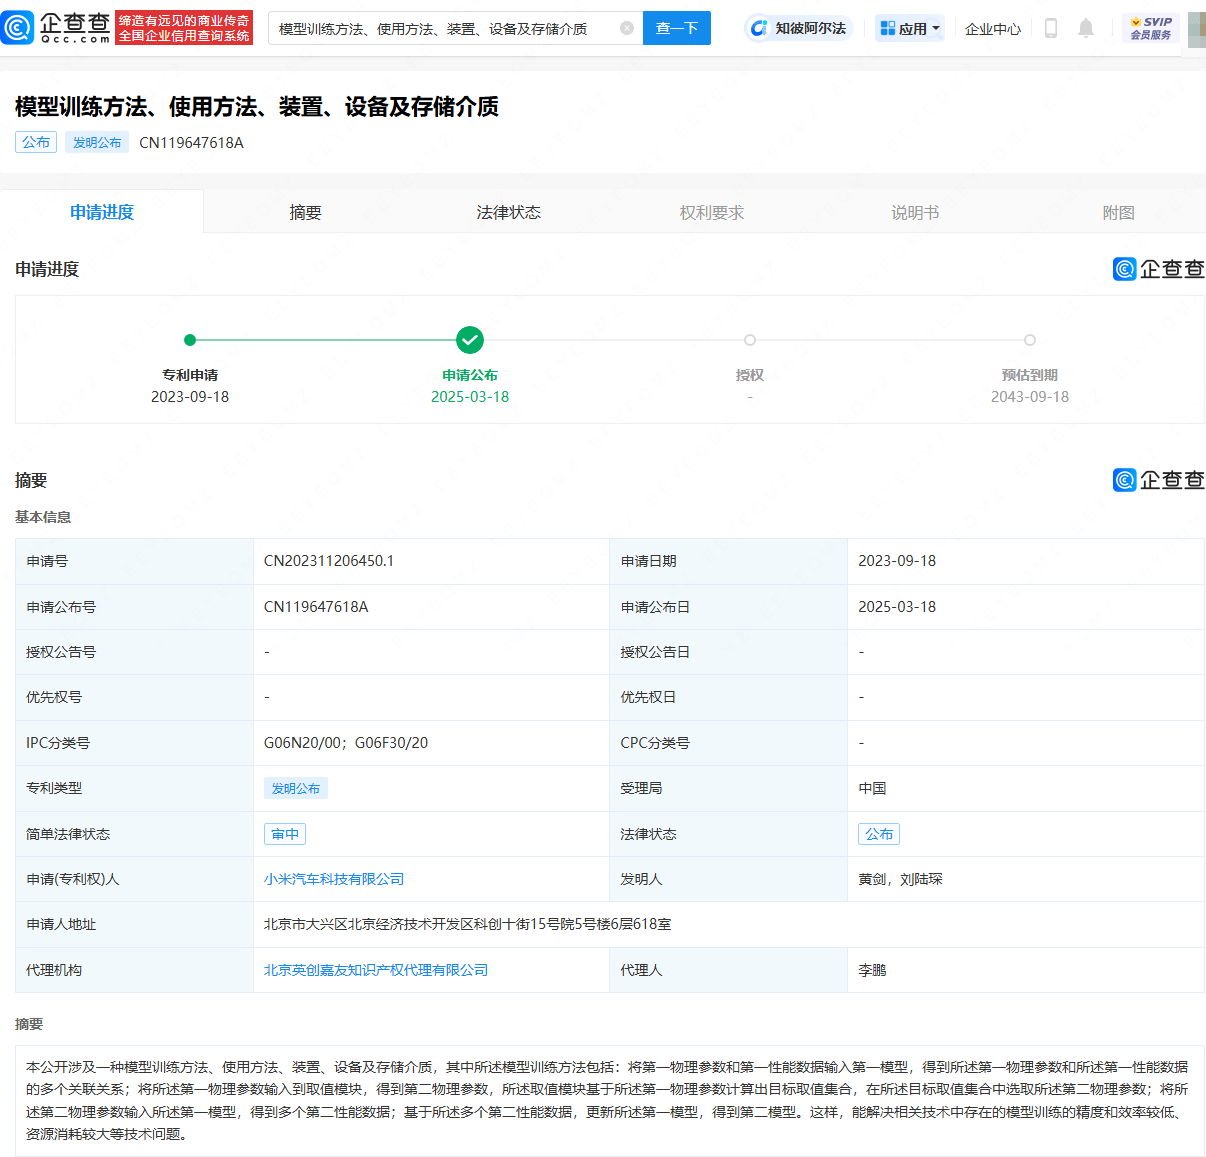Select 2025-03-18 in the 申请公布日 row
Screen dimensions: 1206x1157
pos(897,607)
